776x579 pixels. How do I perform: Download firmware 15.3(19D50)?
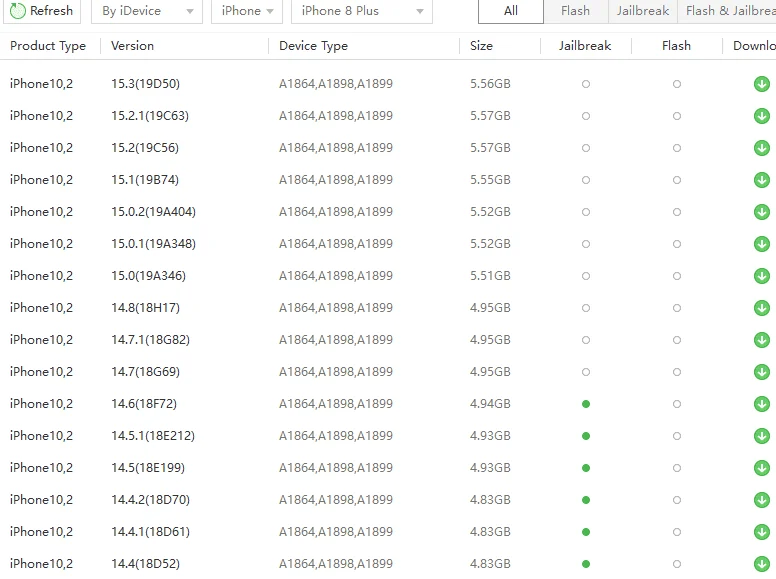(762, 84)
